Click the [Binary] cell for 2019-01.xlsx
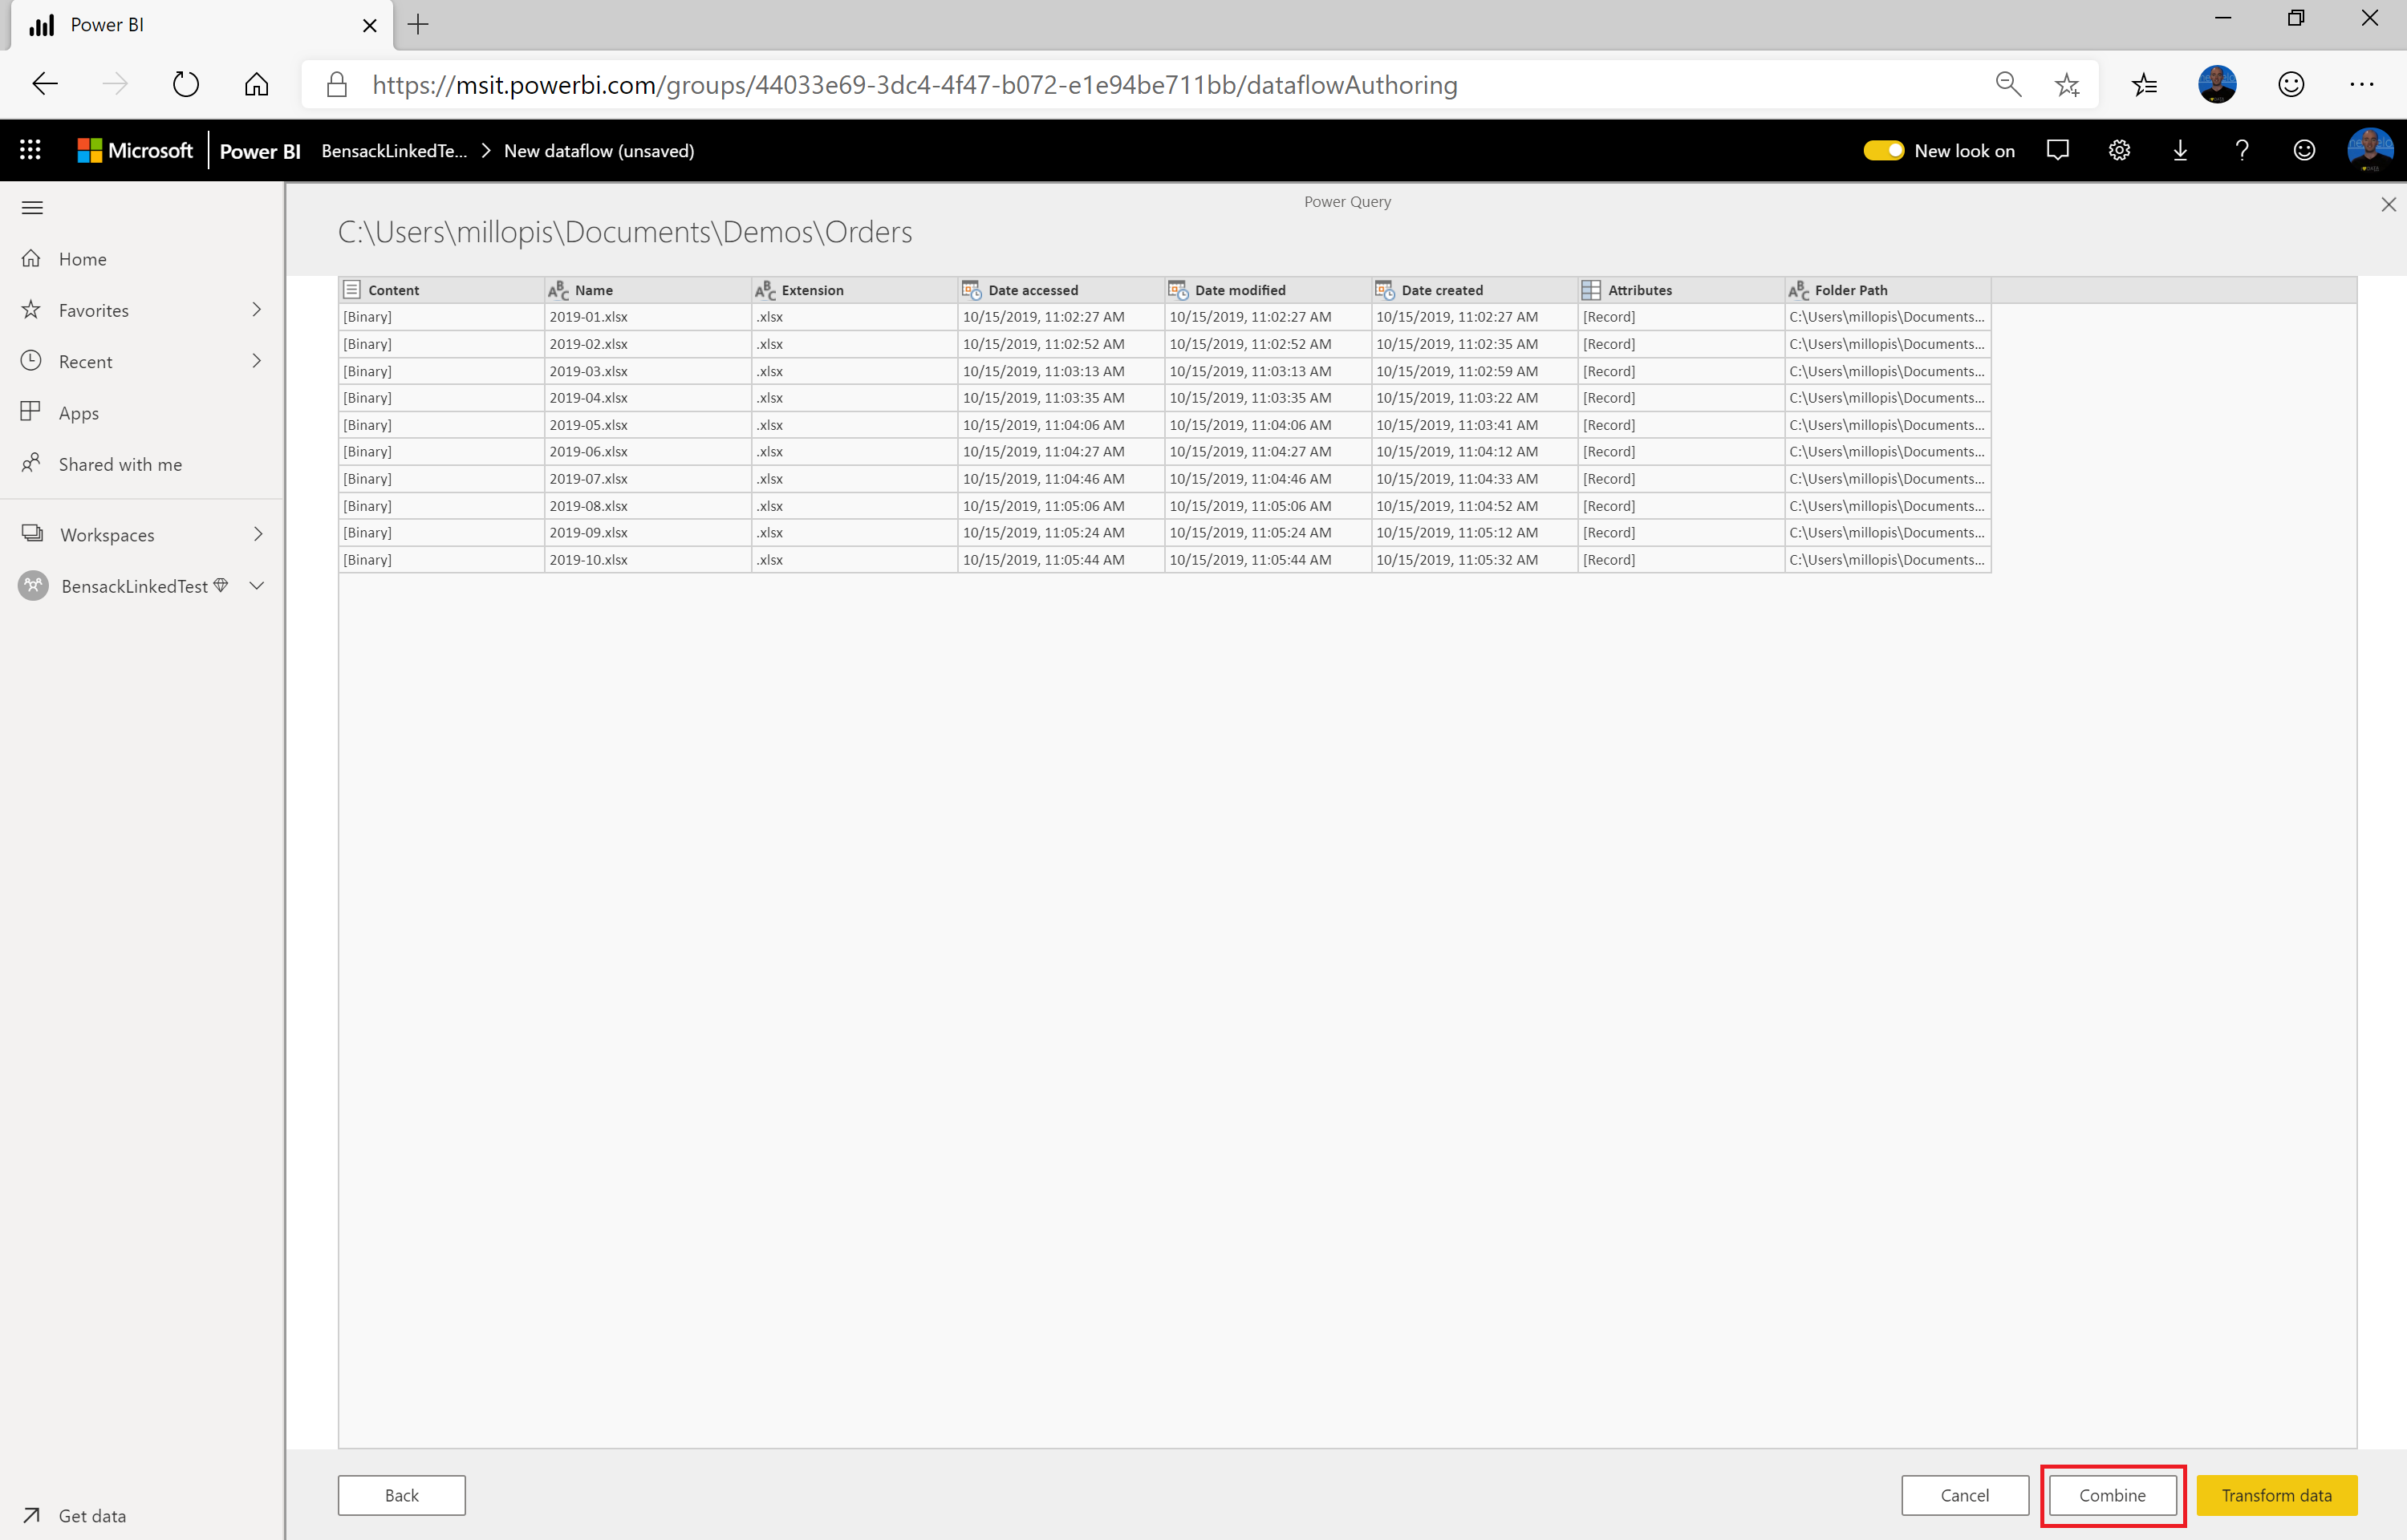The width and height of the screenshot is (2407, 1540). [442, 317]
